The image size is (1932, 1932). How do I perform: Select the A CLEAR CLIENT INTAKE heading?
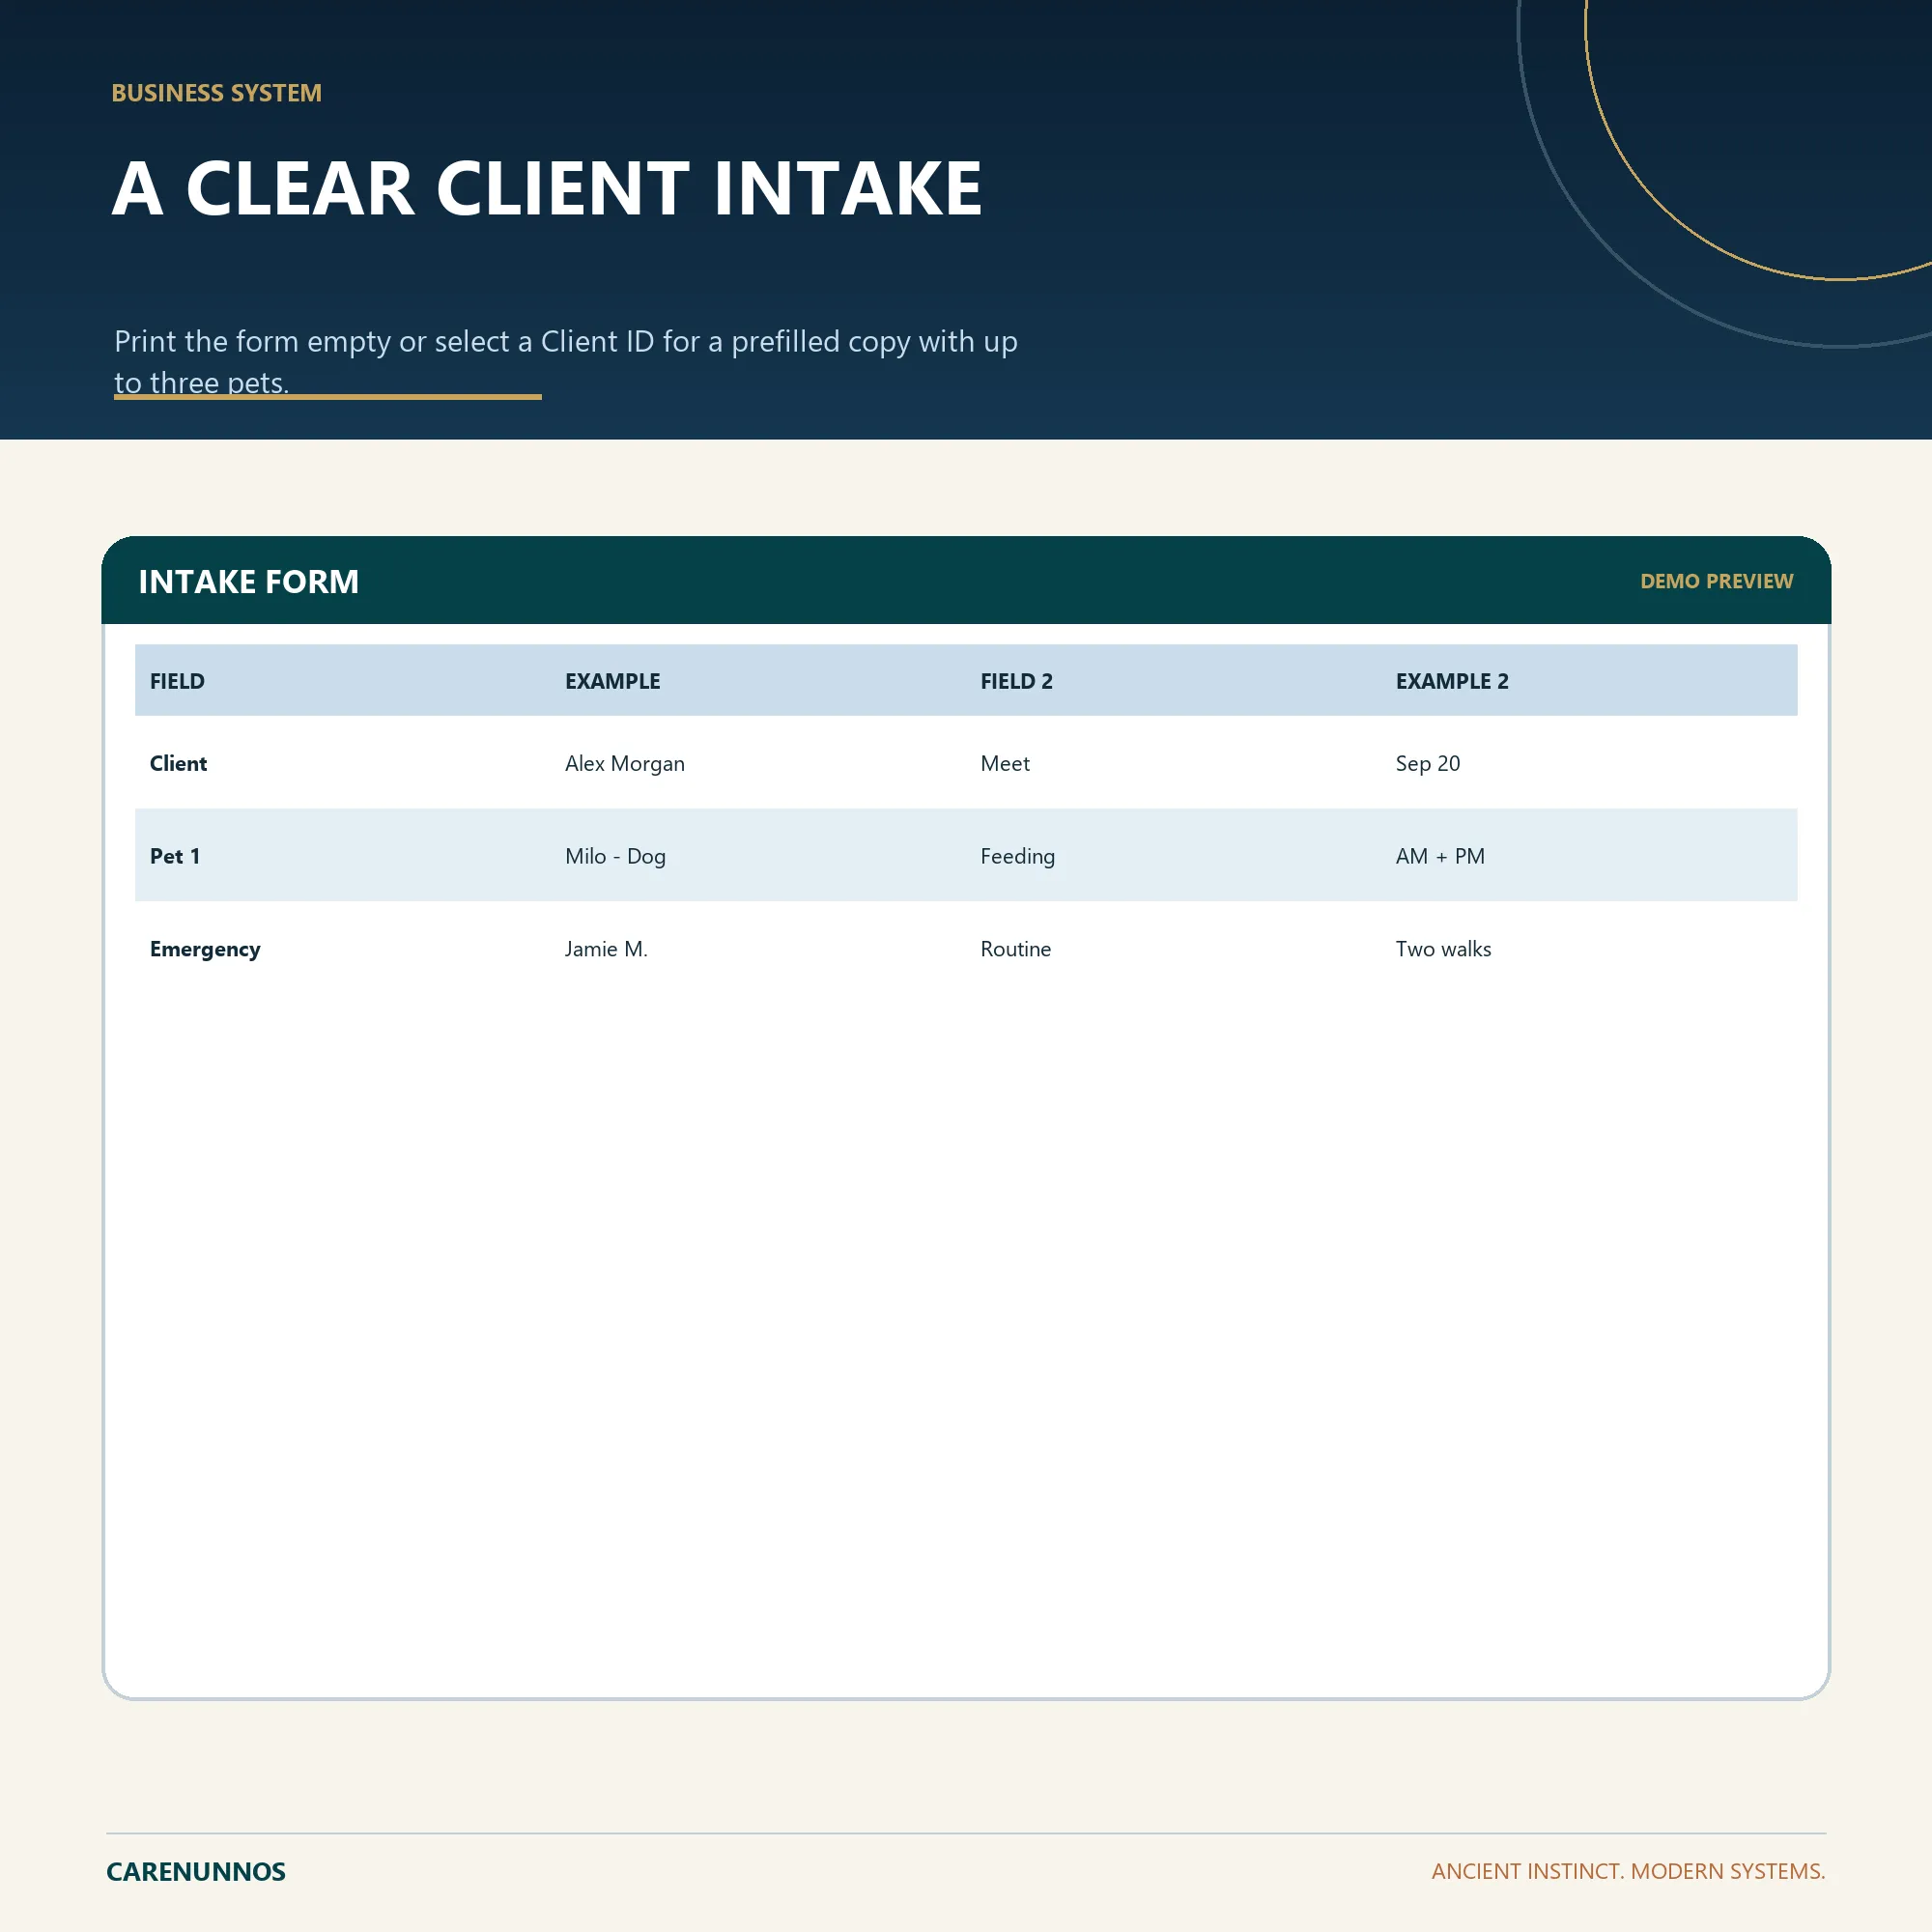click(547, 188)
